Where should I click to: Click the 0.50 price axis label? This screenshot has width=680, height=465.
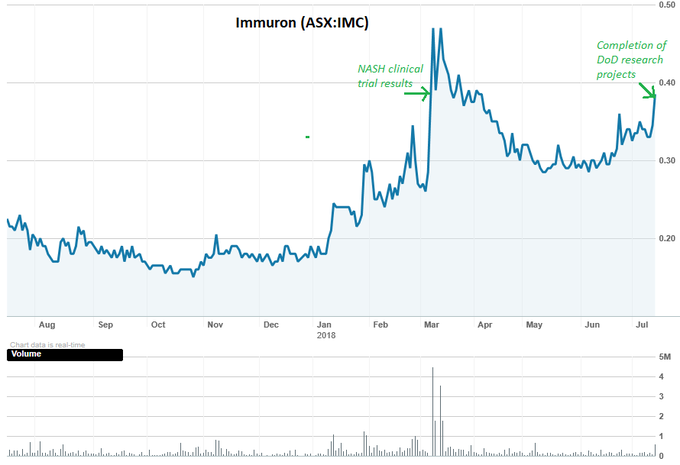667,5
